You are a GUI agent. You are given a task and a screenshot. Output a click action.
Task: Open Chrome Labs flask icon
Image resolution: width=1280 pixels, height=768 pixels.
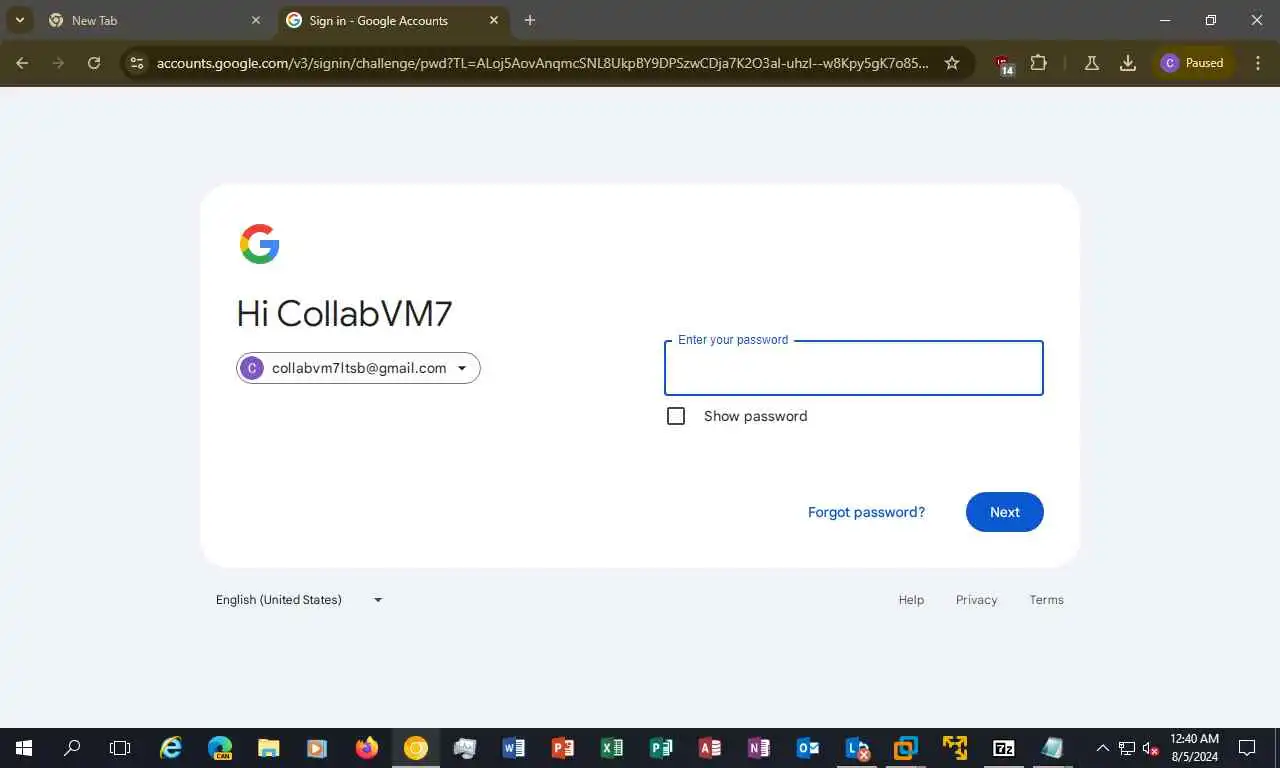pos(1092,63)
